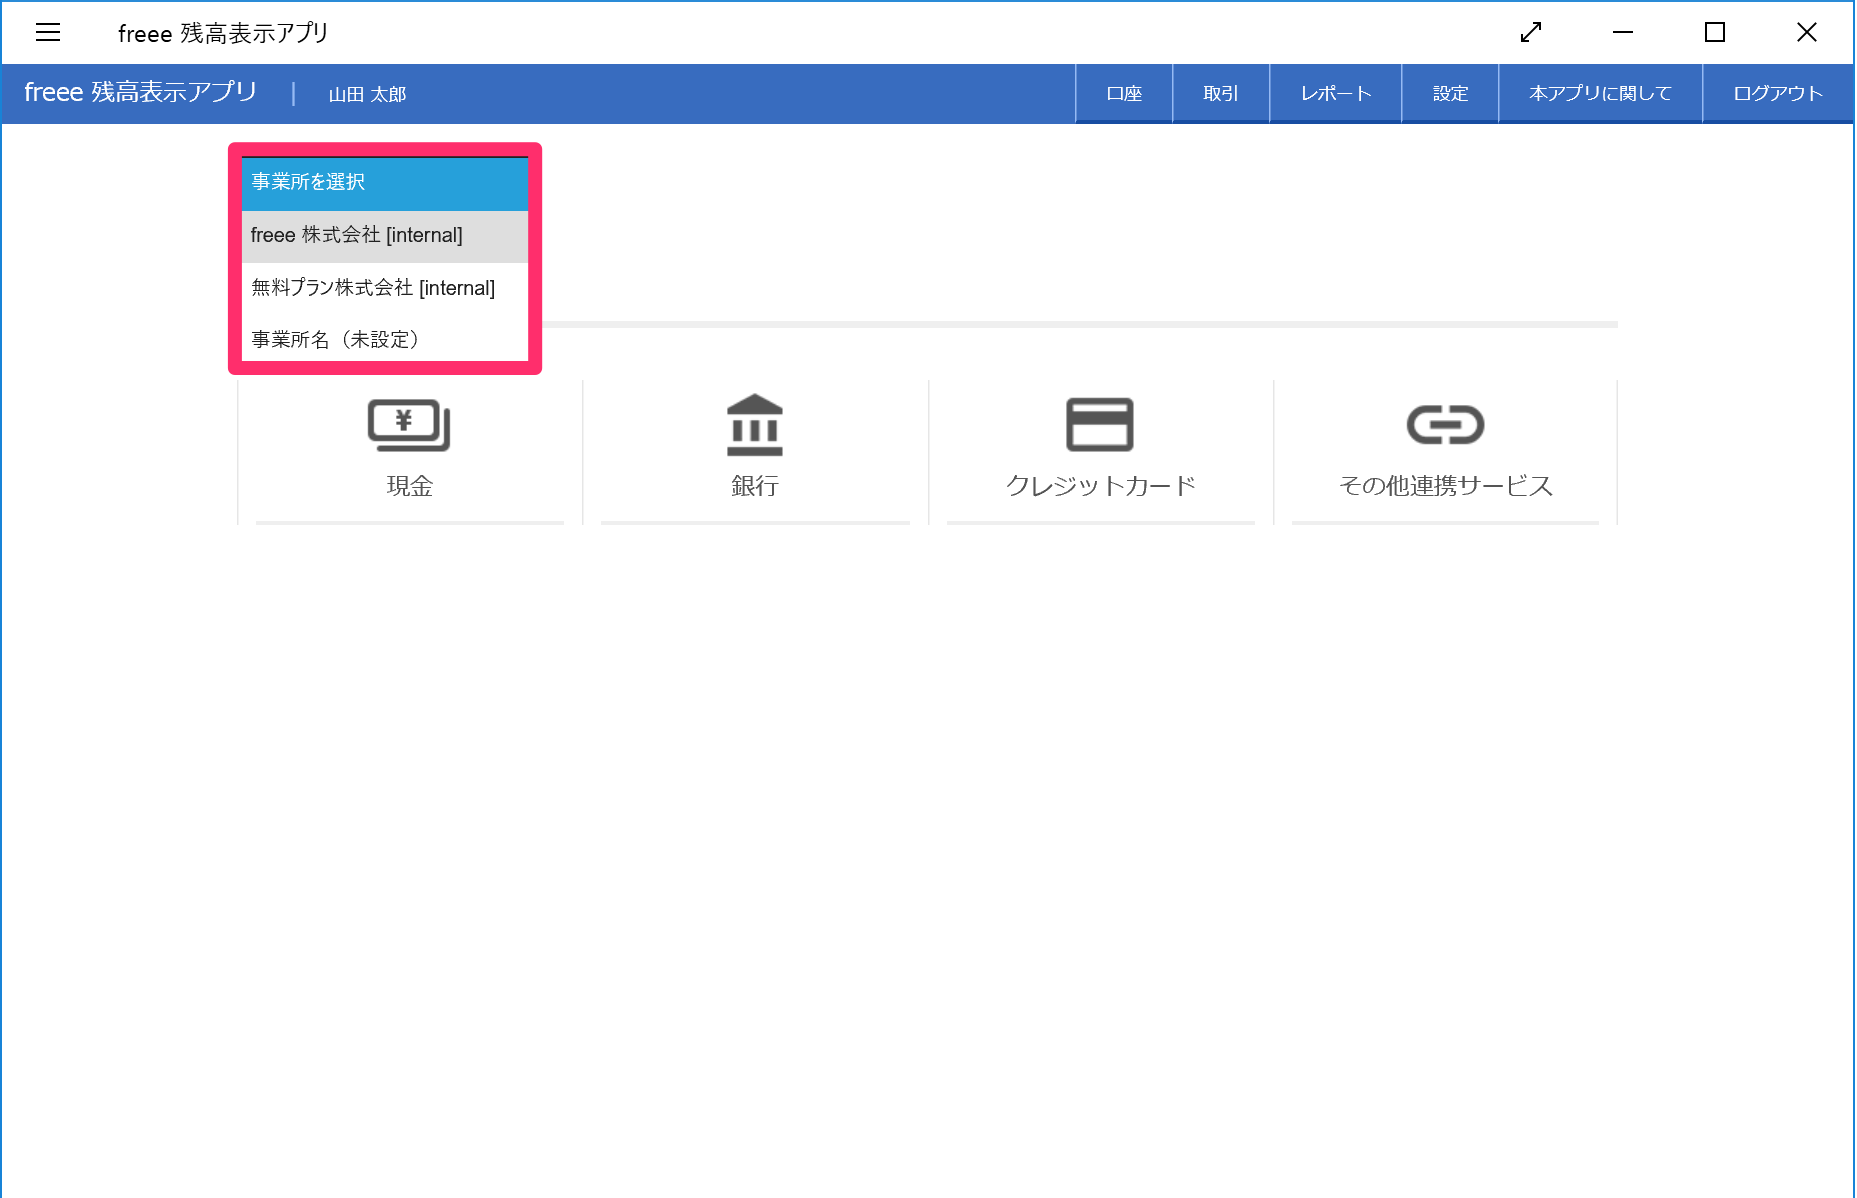
Task: Maximize the freee app window
Action: click(x=1715, y=32)
